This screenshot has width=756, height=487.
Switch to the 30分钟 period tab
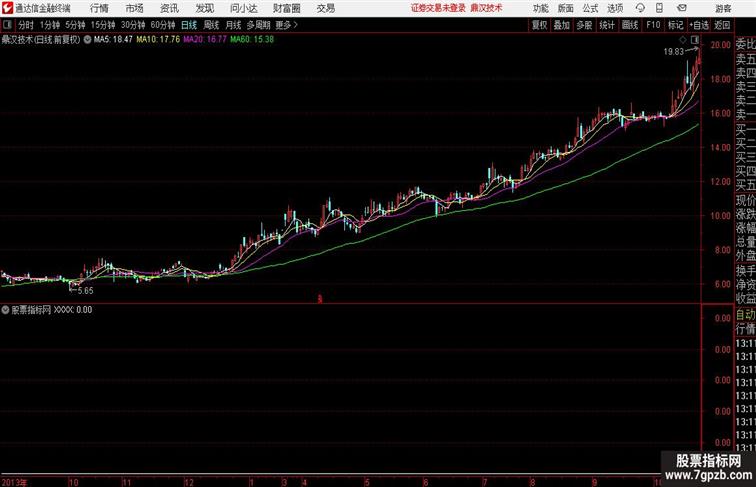click(133, 25)
